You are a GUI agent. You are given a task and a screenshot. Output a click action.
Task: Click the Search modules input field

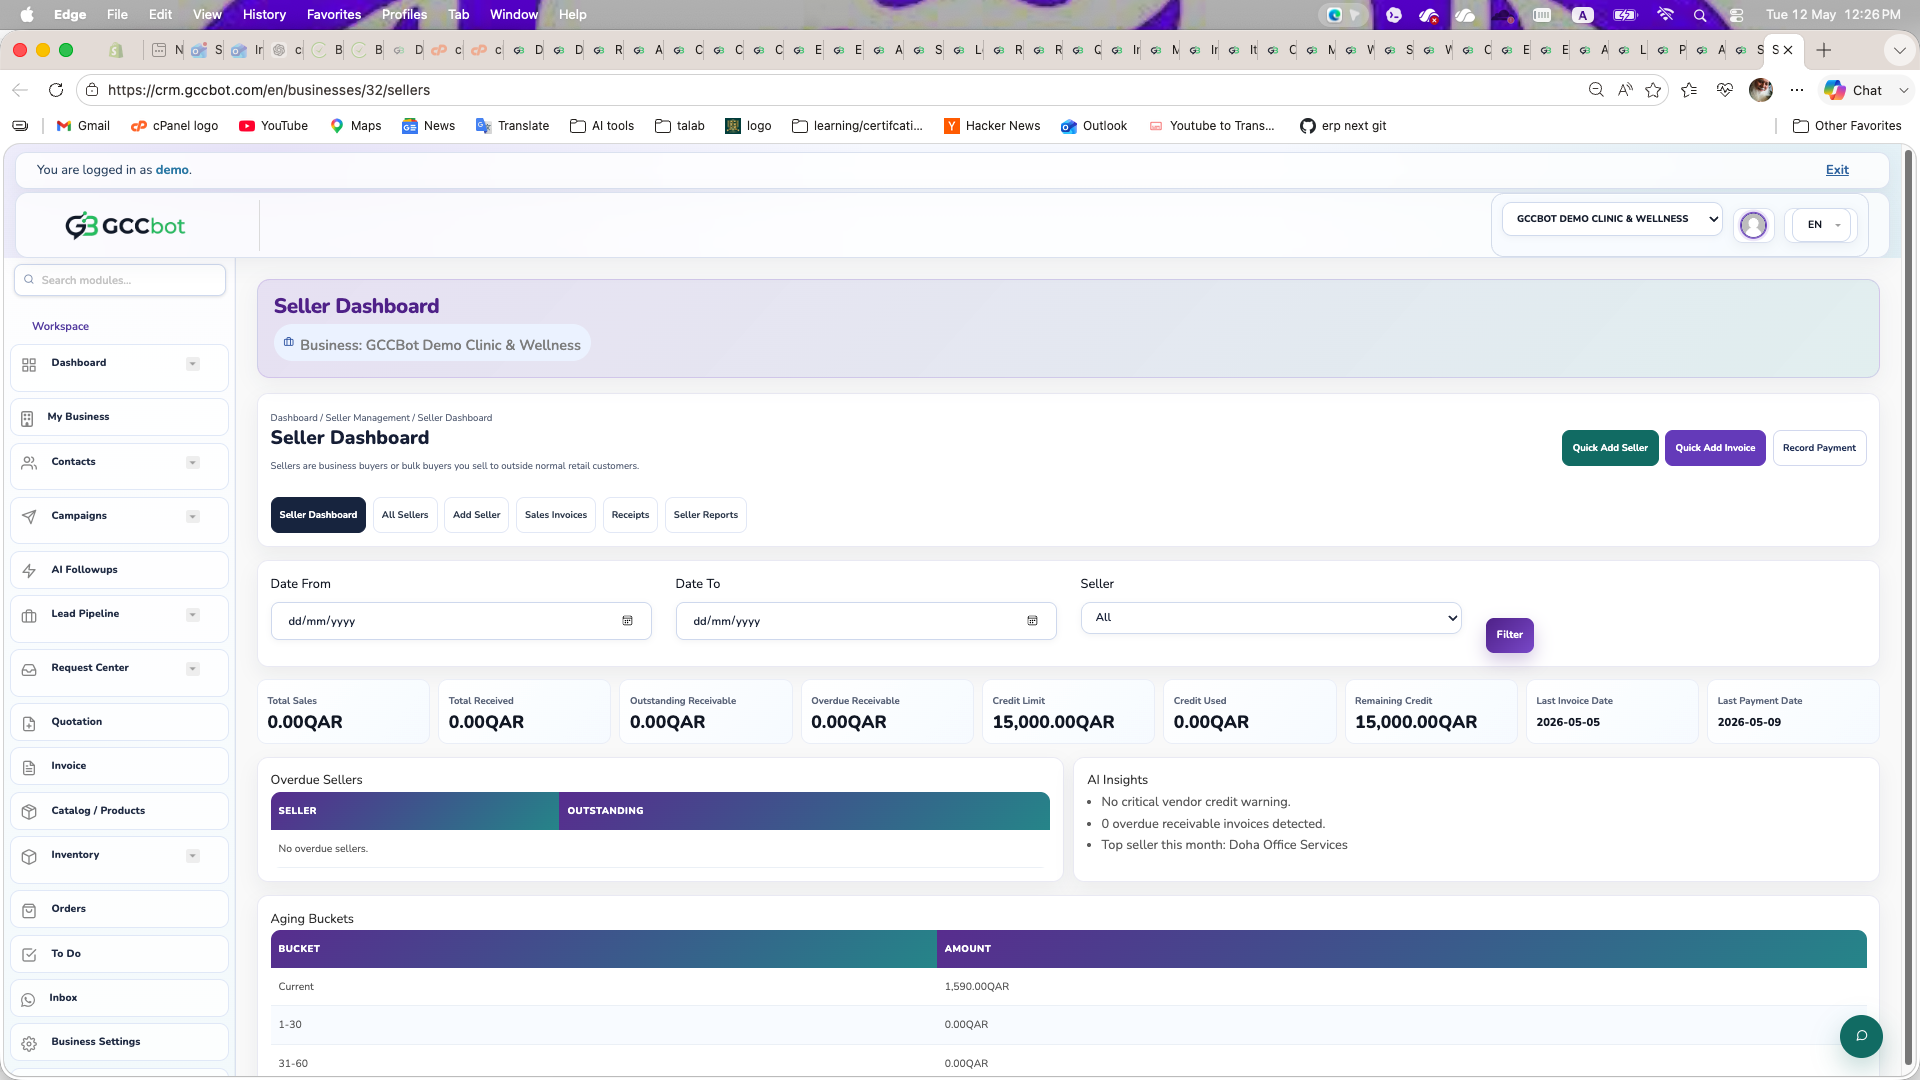120,280
